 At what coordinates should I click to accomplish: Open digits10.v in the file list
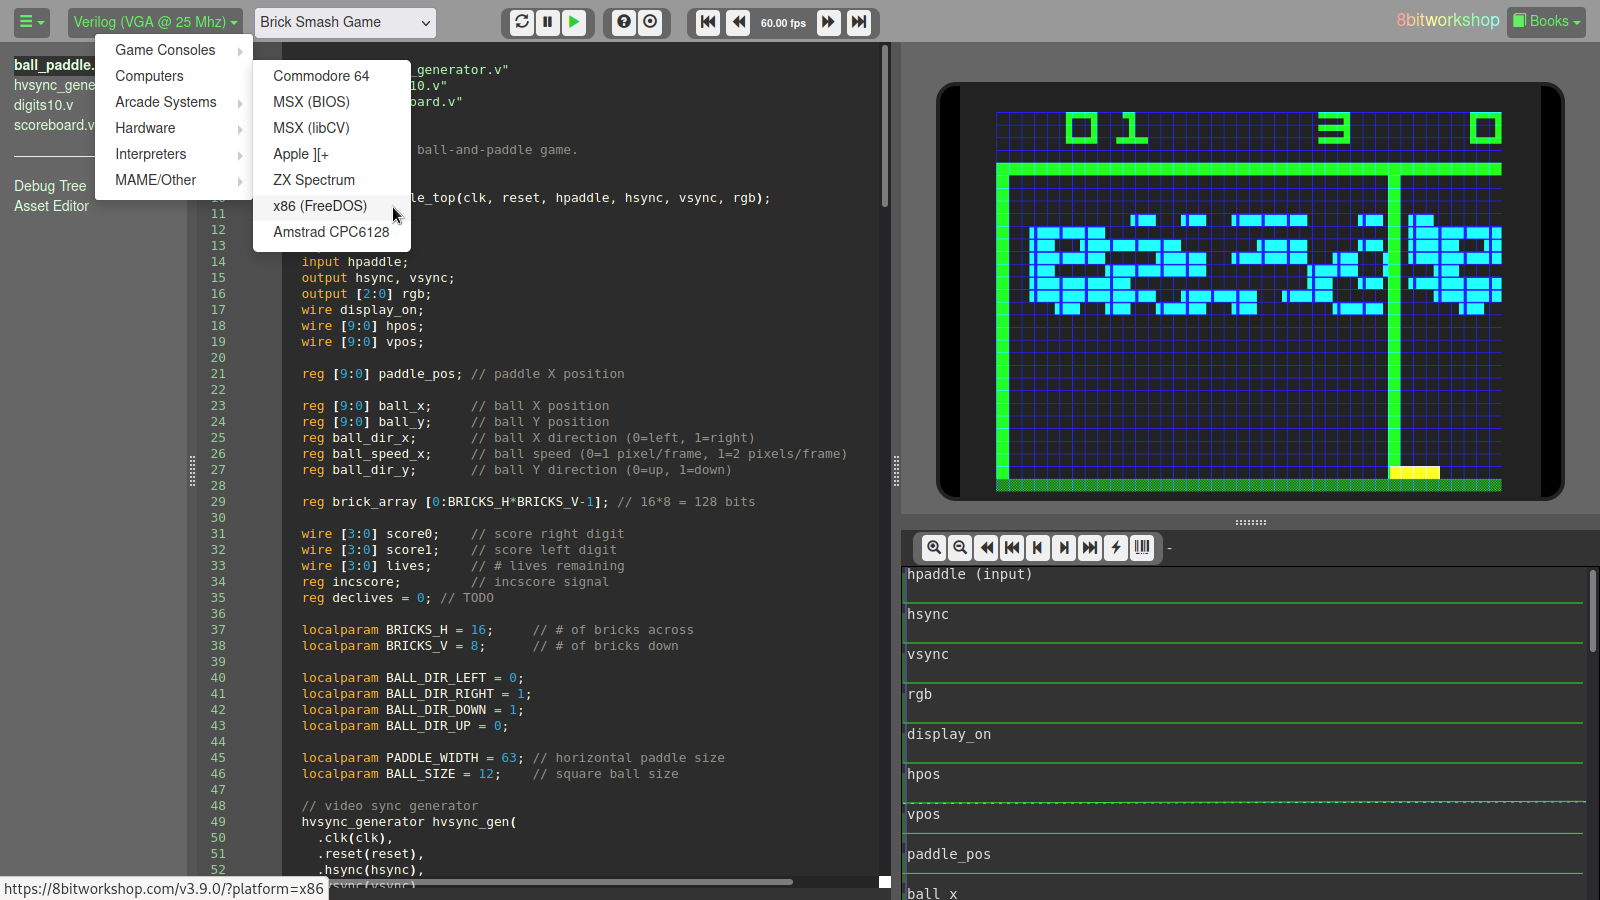[x=43, y=105]
